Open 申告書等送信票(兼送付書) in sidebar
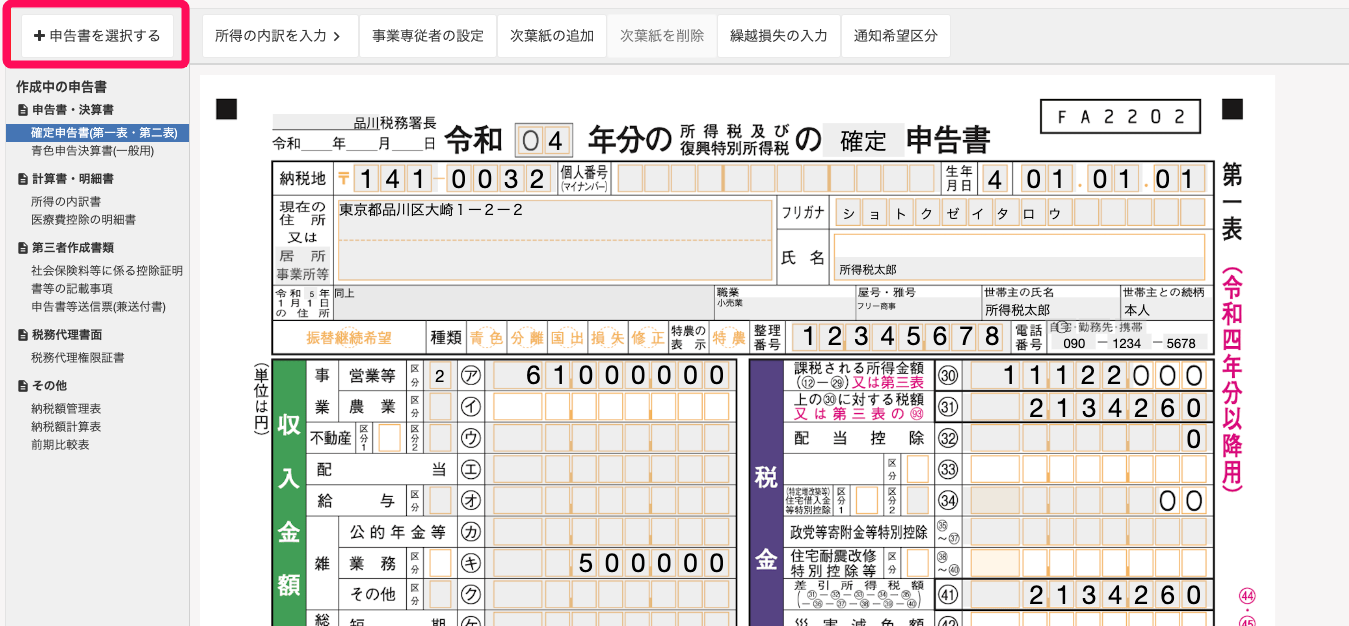Viewport: 1349px width, 626px height. point(98,306)
